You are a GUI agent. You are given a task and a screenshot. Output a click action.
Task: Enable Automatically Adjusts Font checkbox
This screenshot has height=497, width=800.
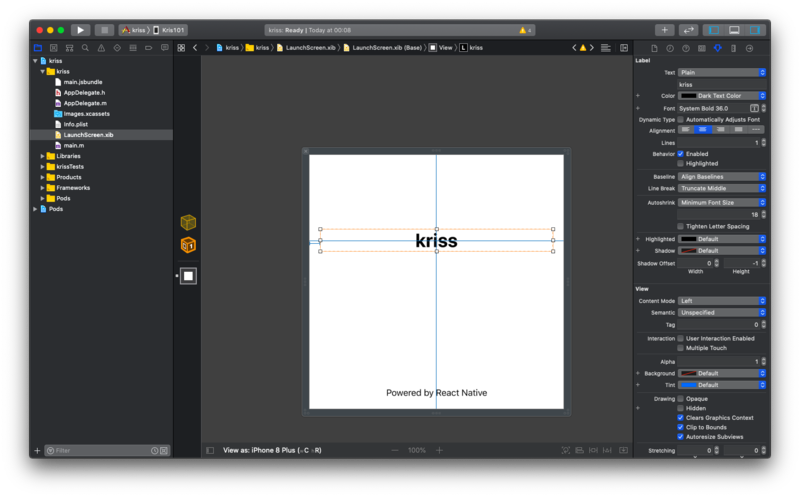point(680,120)
